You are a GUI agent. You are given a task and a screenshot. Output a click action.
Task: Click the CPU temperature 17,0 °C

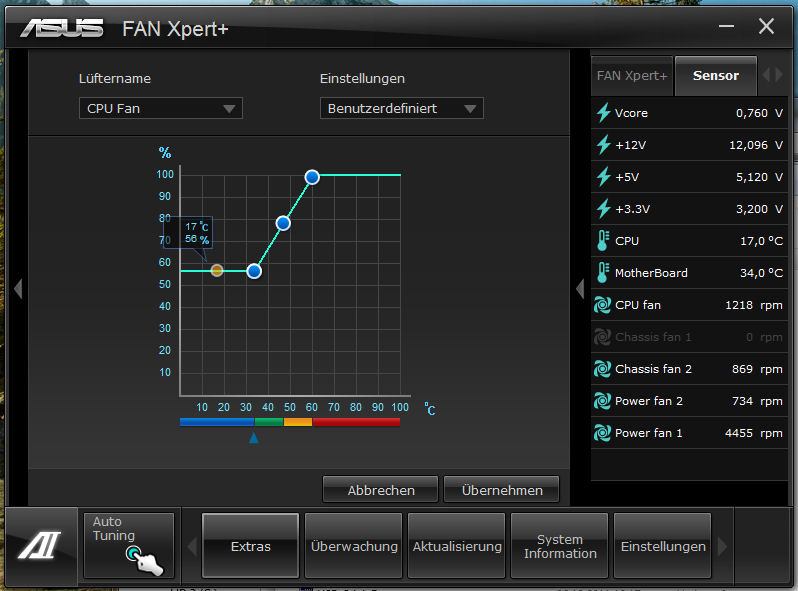click(x=761, y=241)
